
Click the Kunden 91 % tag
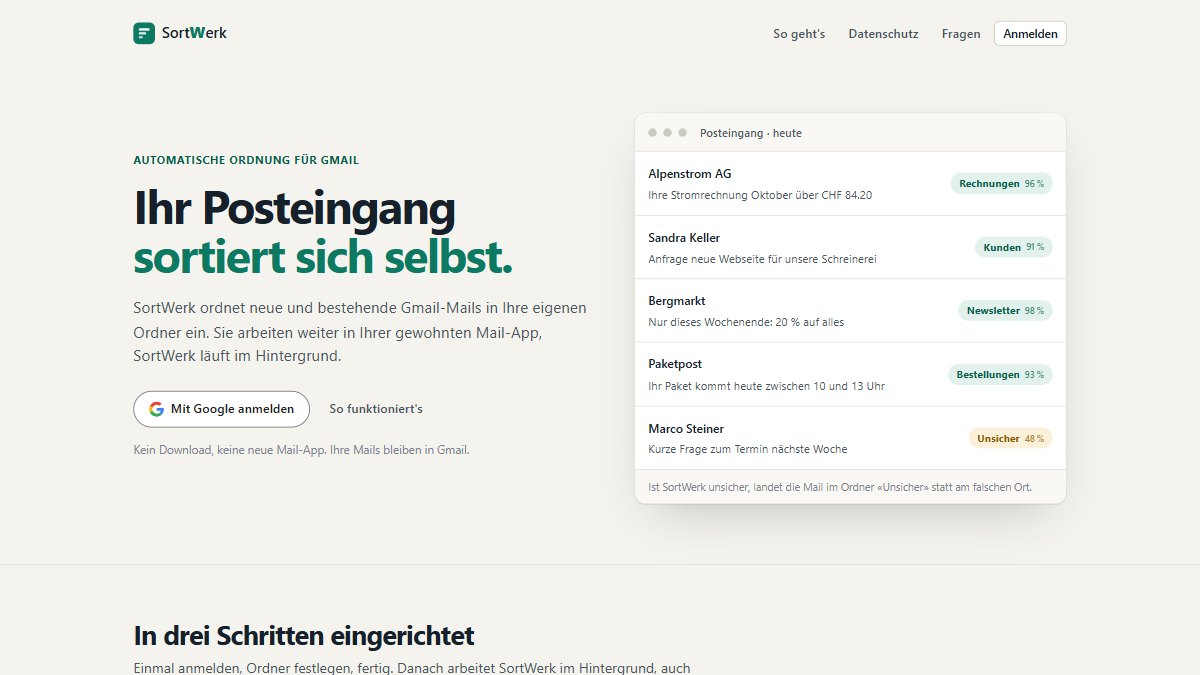tap(1014, 247)
